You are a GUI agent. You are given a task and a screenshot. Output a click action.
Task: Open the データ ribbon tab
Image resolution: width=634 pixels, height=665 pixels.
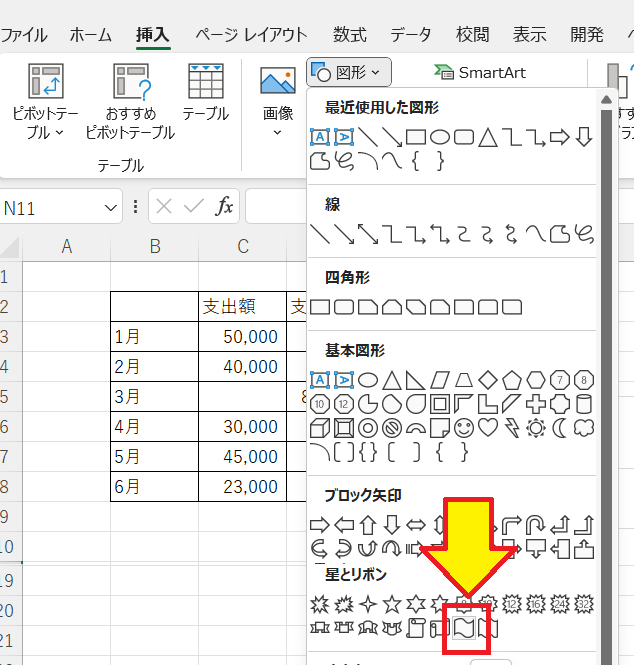(x=411, y=34)
